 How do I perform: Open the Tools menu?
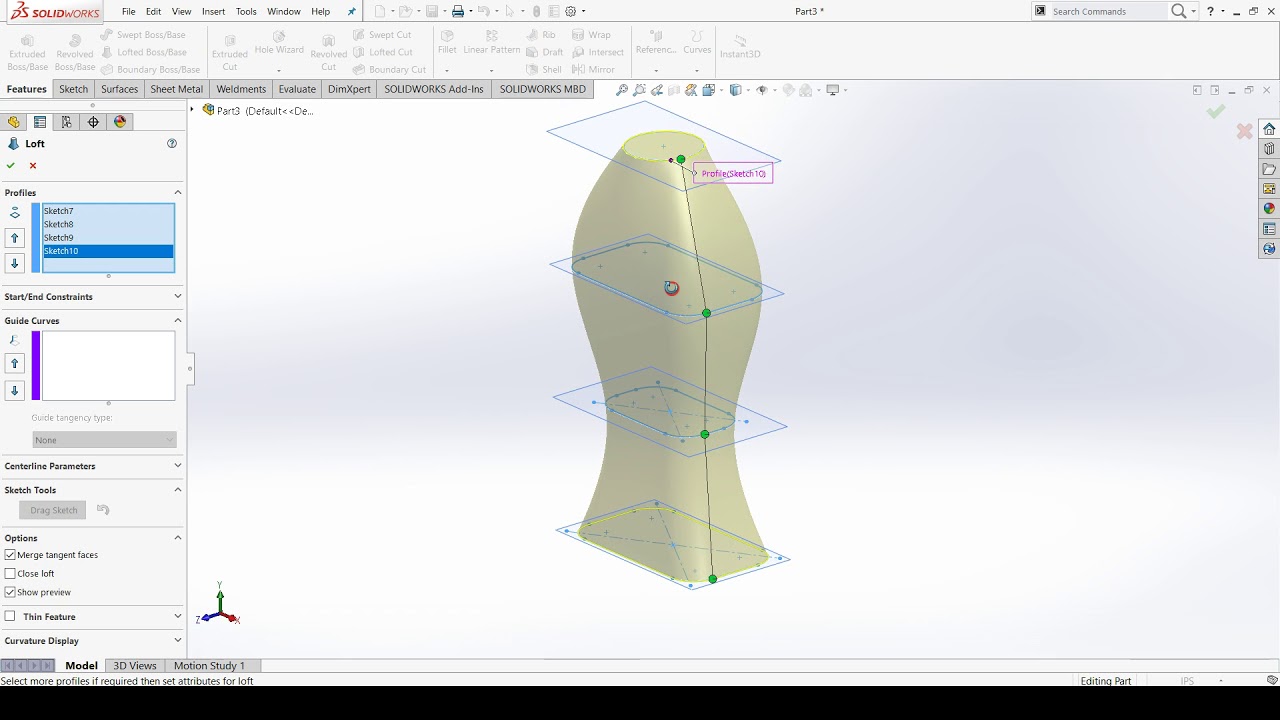pos(246,12)
